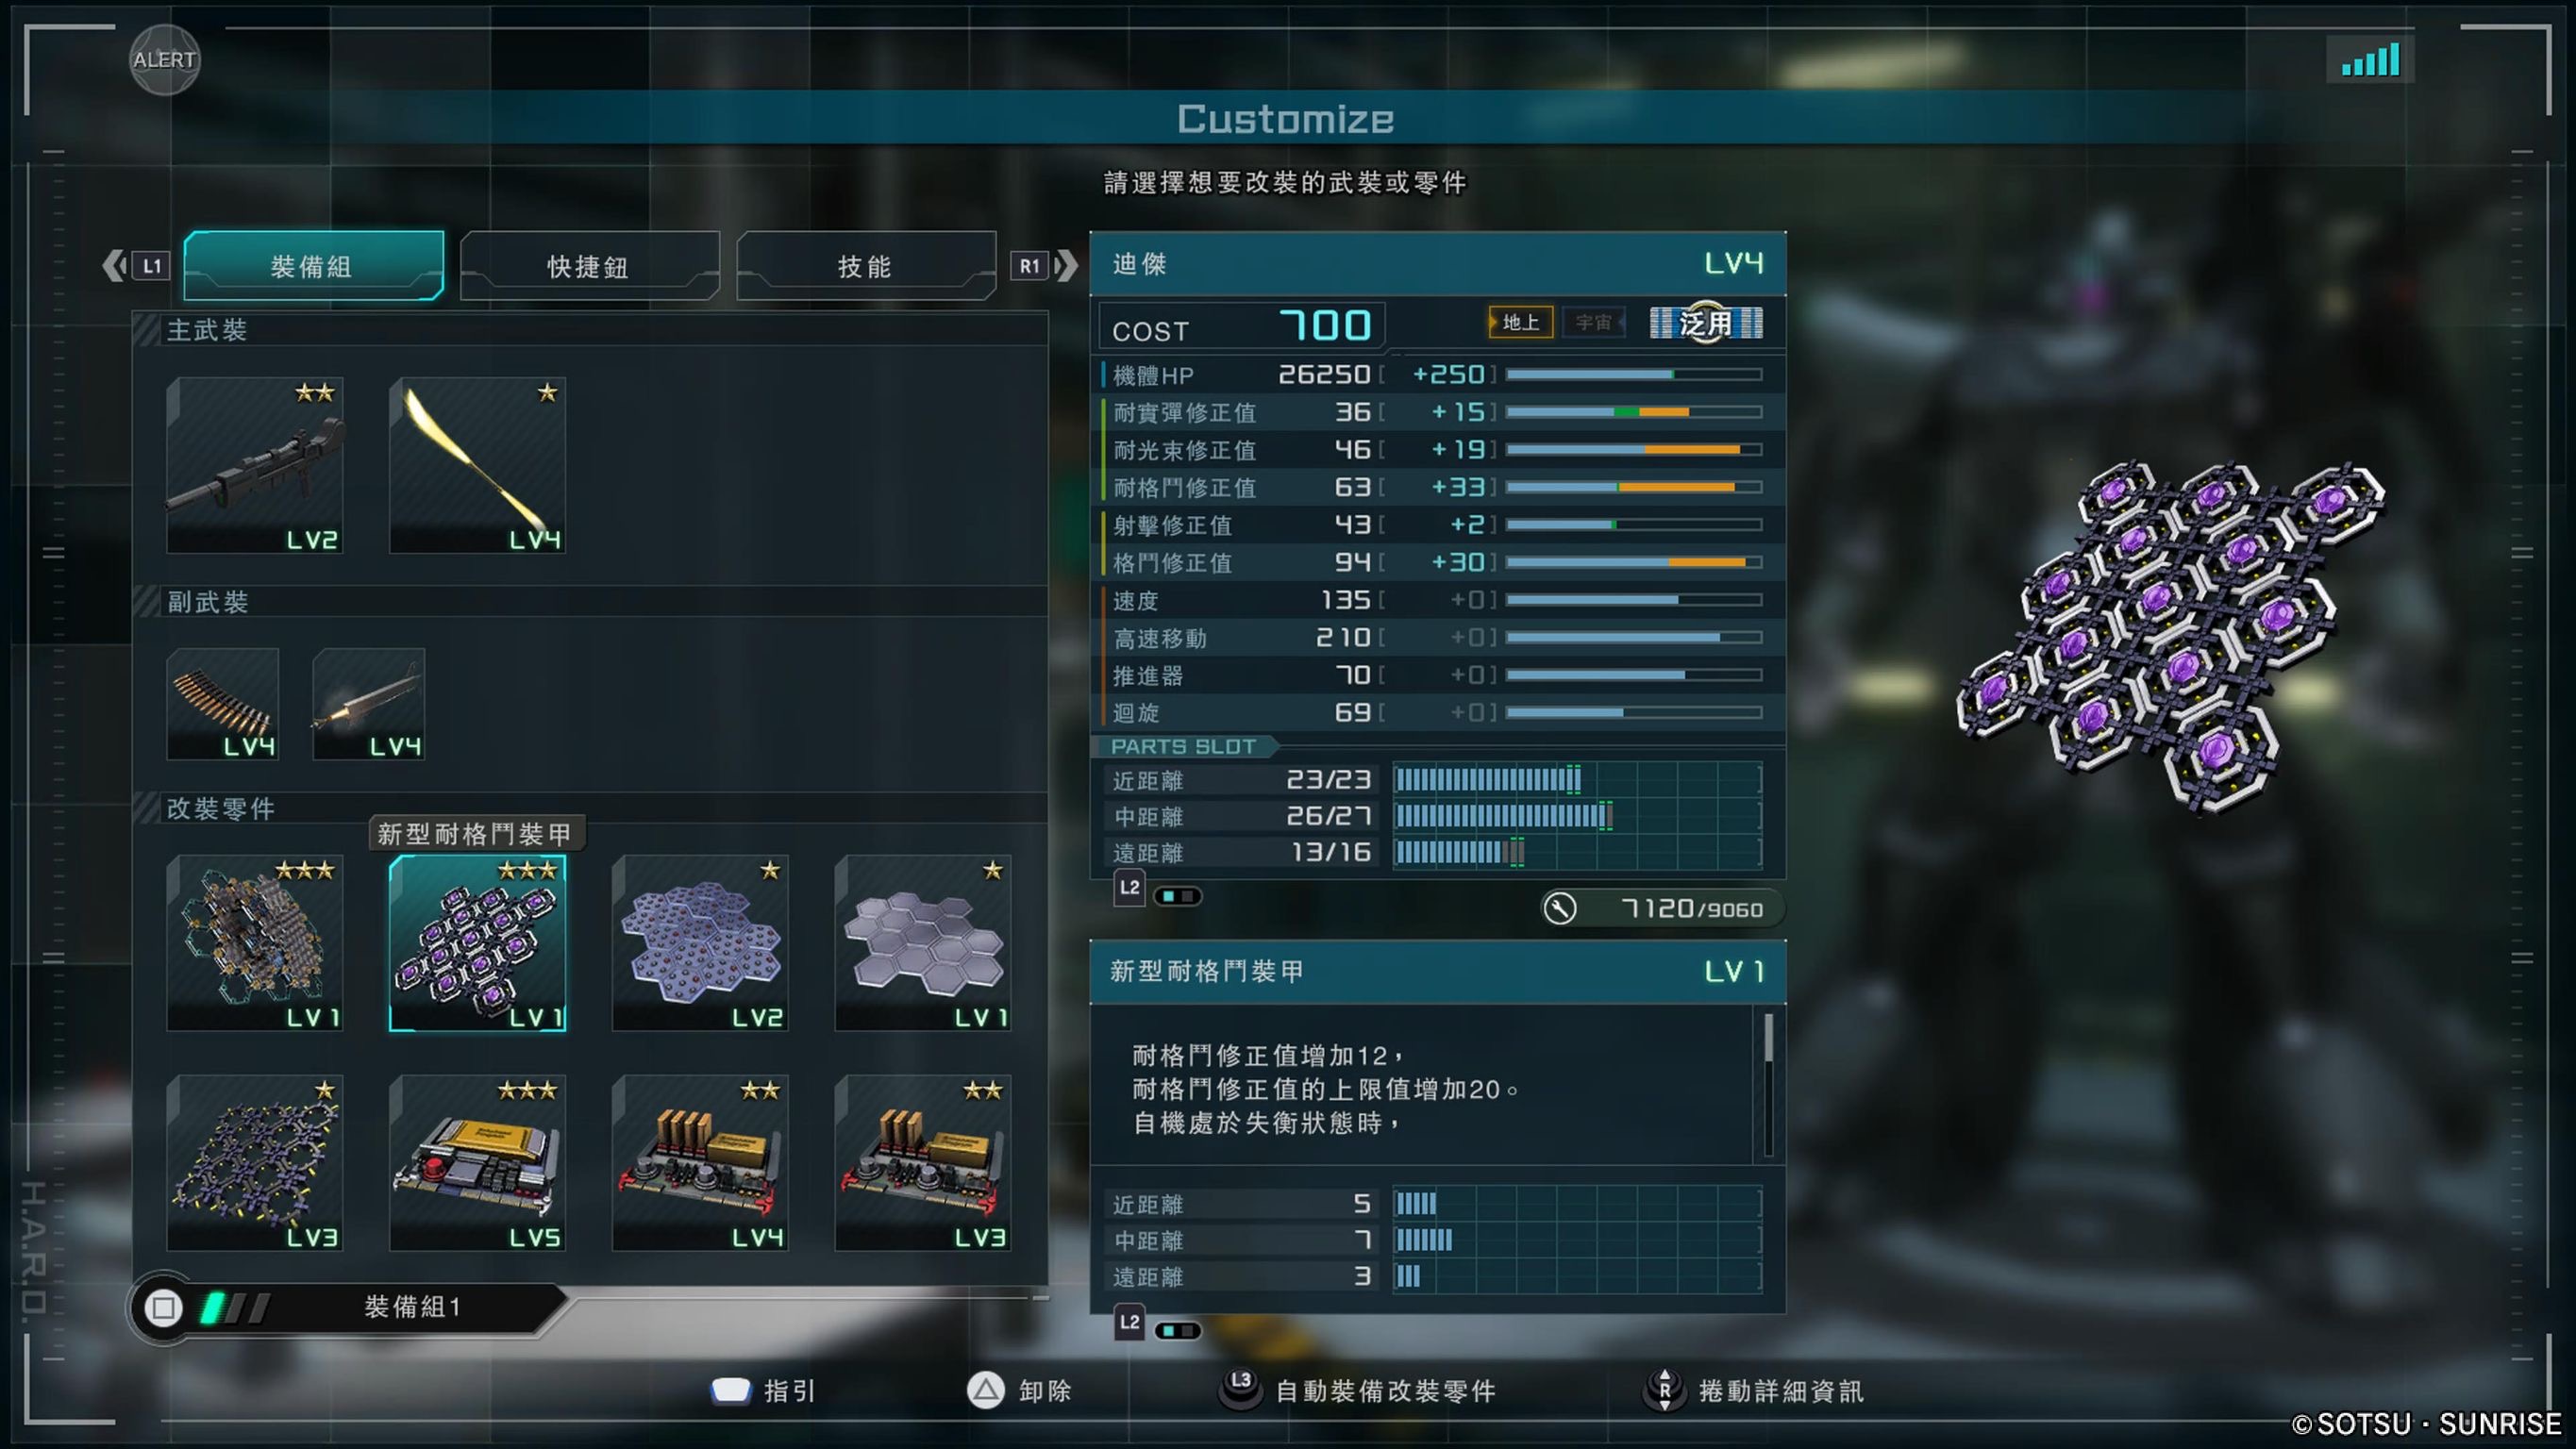Select the LV4 heat blade main weapon

[x=477, y=465]
